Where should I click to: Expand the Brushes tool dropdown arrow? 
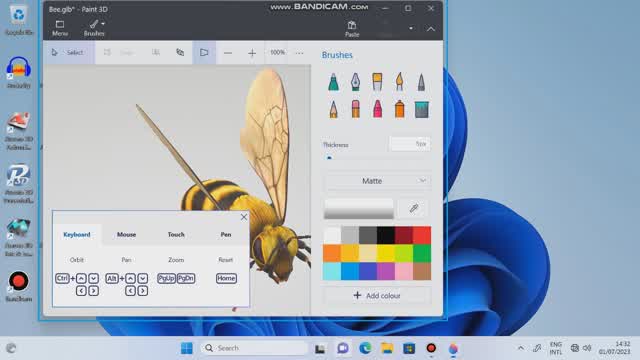(x=103, y=24)
